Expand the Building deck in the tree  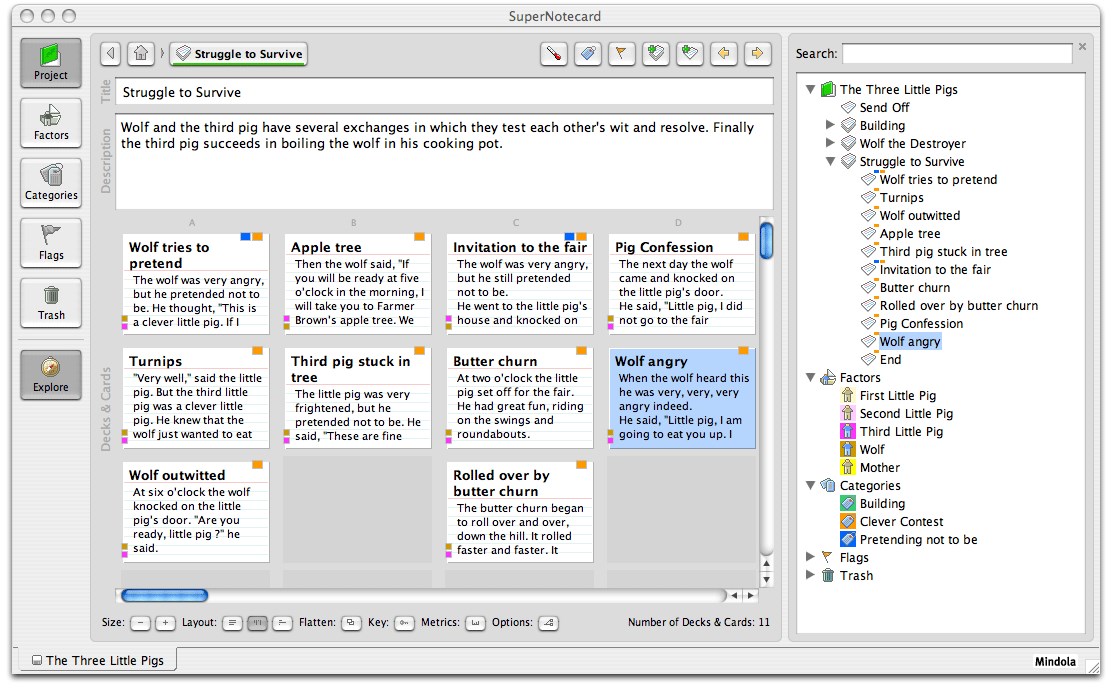[830, 126]
